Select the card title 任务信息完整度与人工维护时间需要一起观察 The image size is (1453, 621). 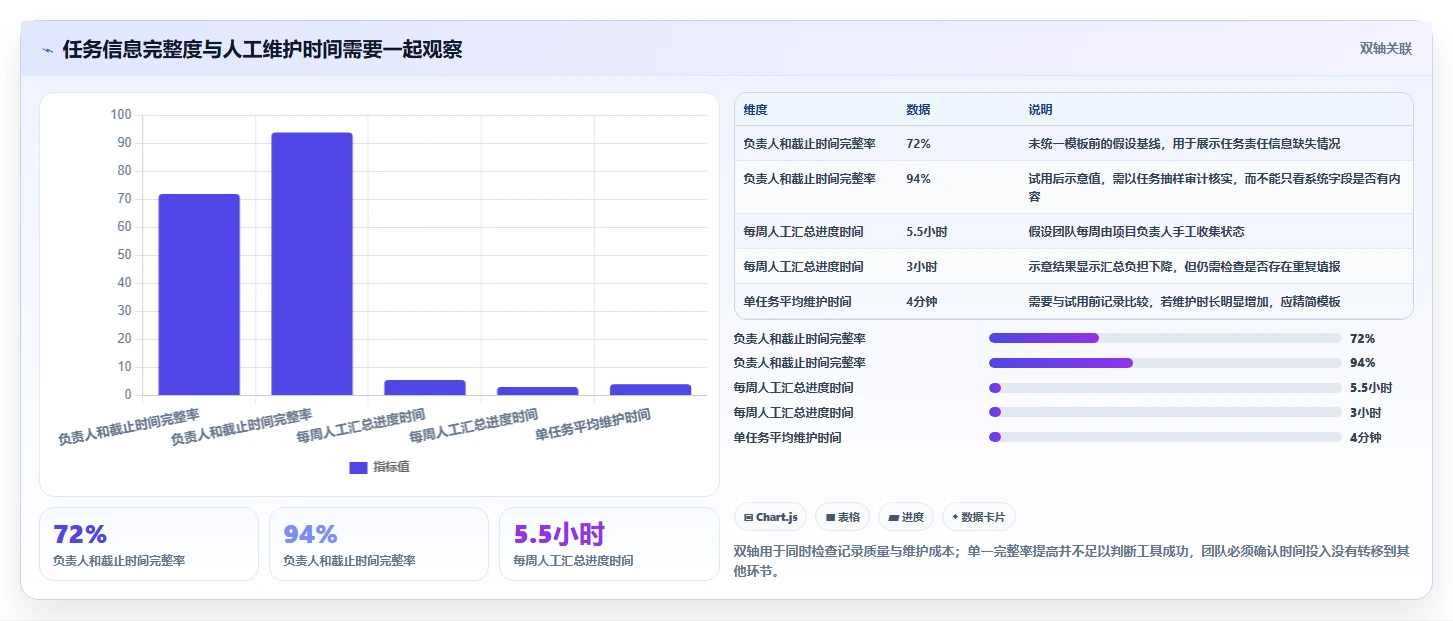(x=262, y=50)
